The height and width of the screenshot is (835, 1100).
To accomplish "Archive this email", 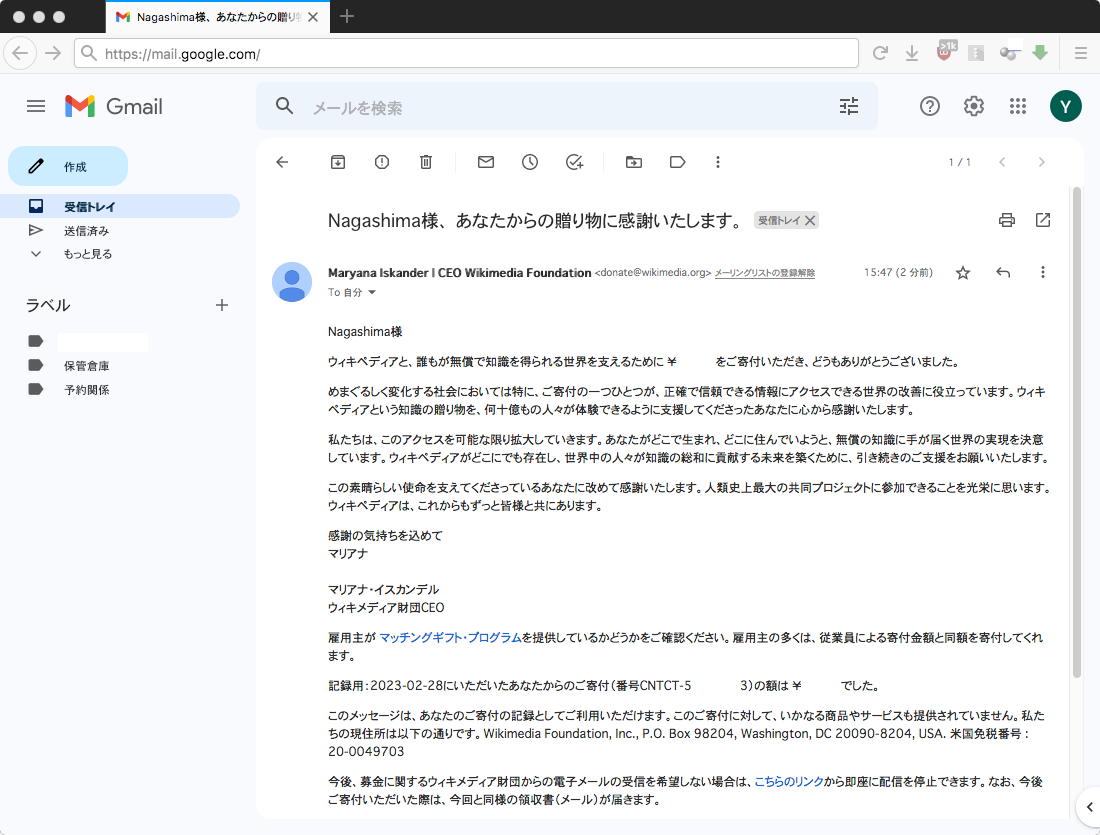I will tap(337, 162).
